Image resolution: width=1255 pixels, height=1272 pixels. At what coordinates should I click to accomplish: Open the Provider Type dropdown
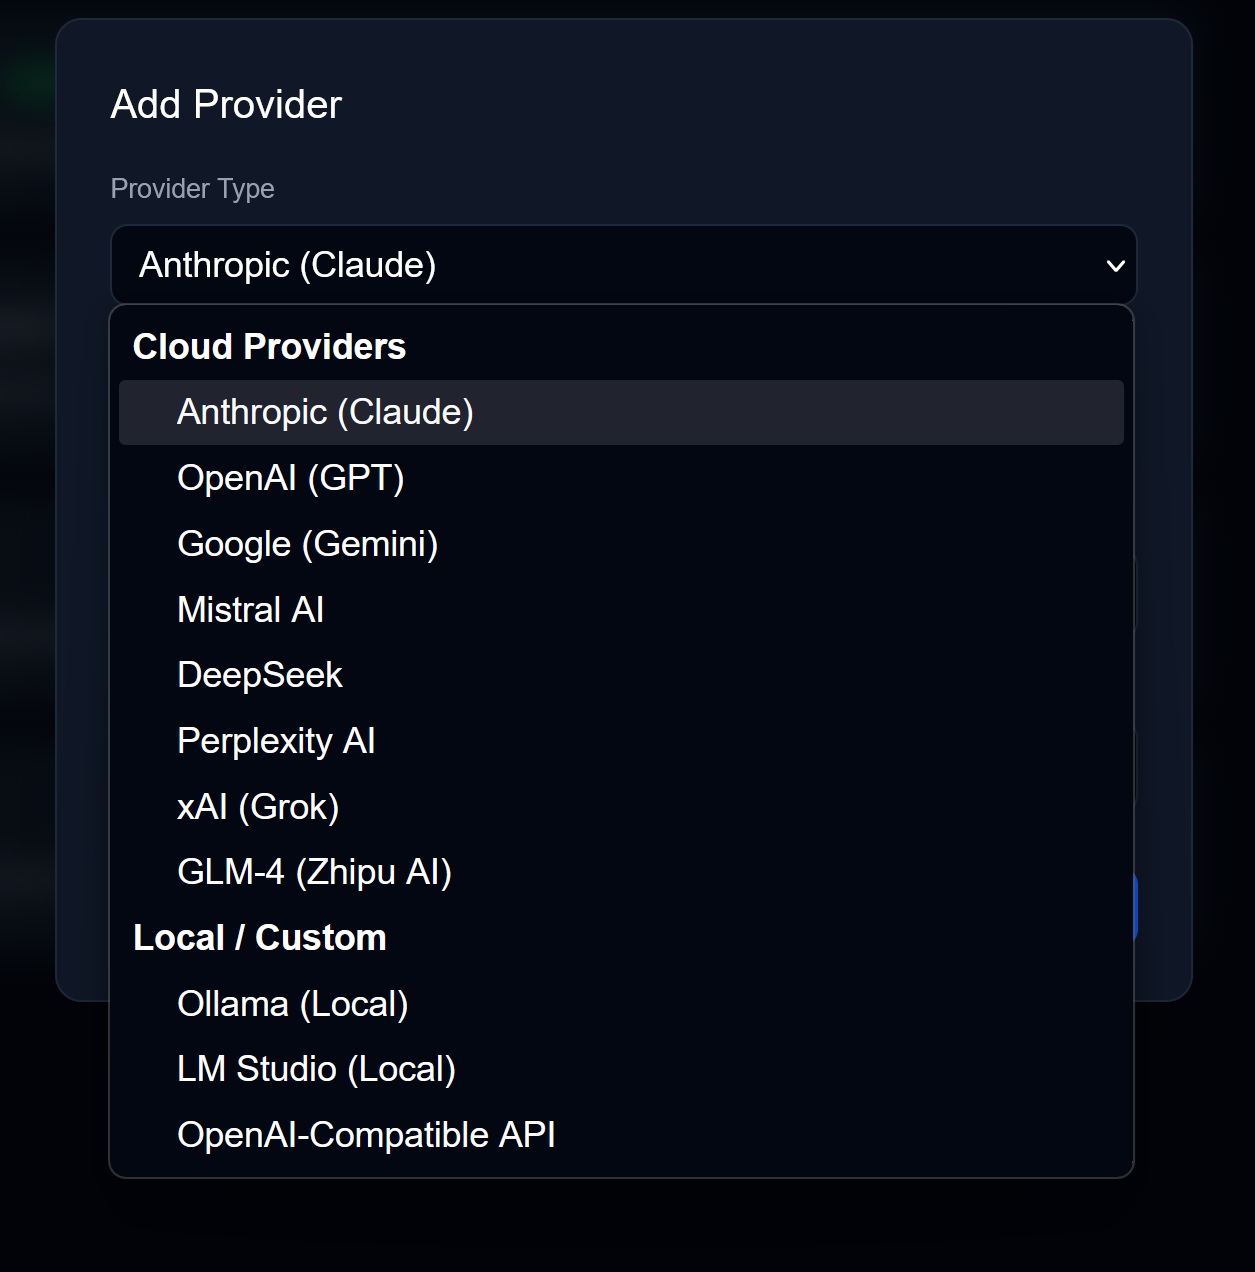(622, 264)
